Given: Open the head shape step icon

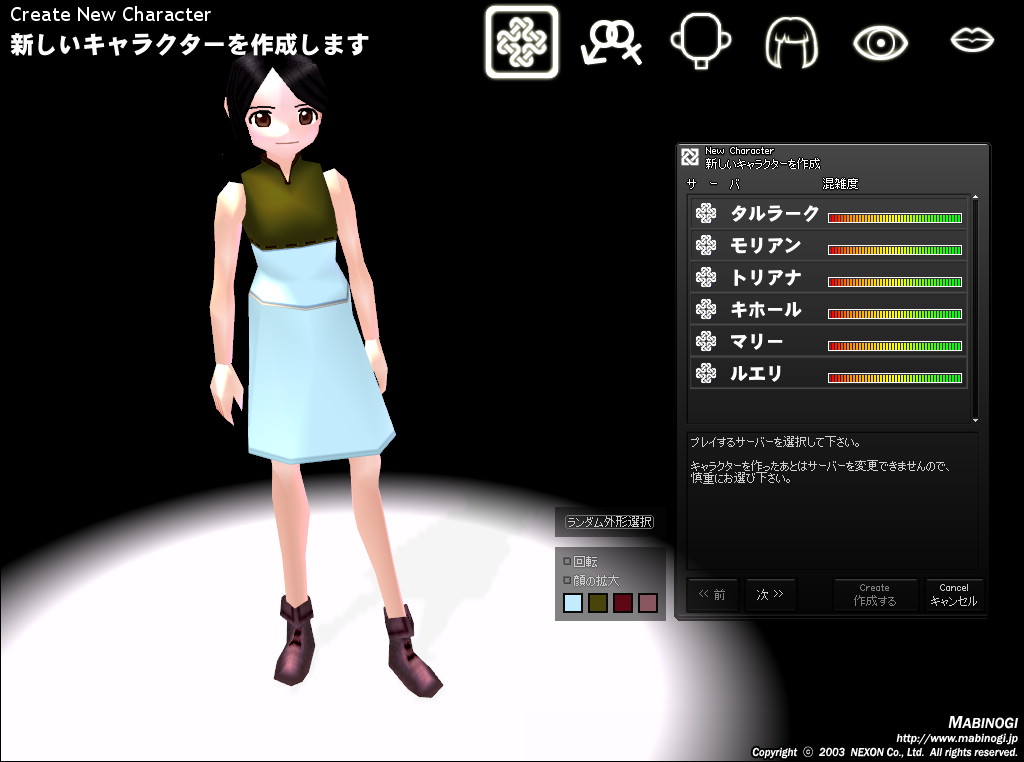Looking at the screenshot, I should coord(701,41).
